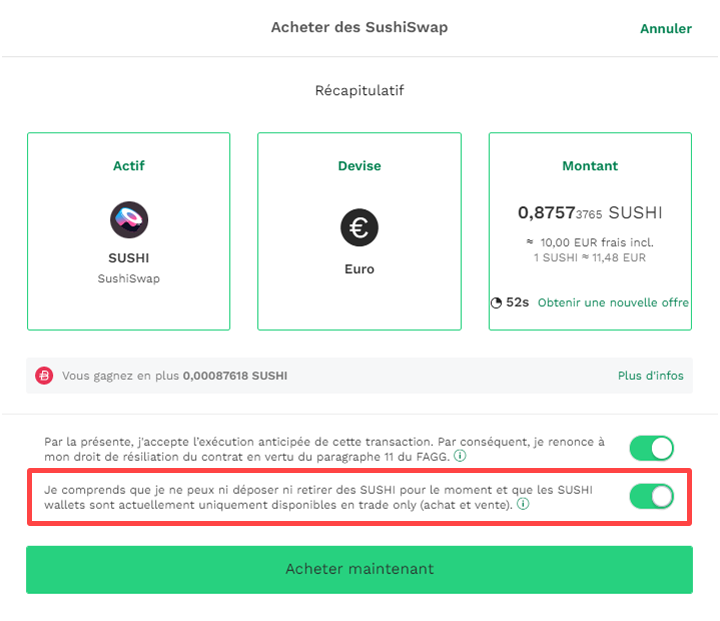Click the Euro currency symbol icon
Viewport: 720px width, 621px height.
pyautogui.click(x=359, y=227)
